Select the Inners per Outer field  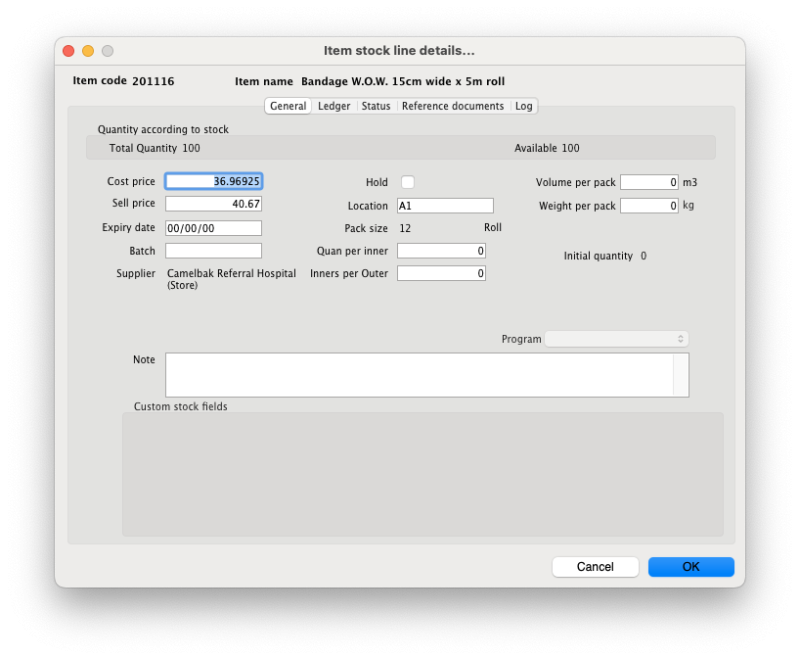coord(441,273)
